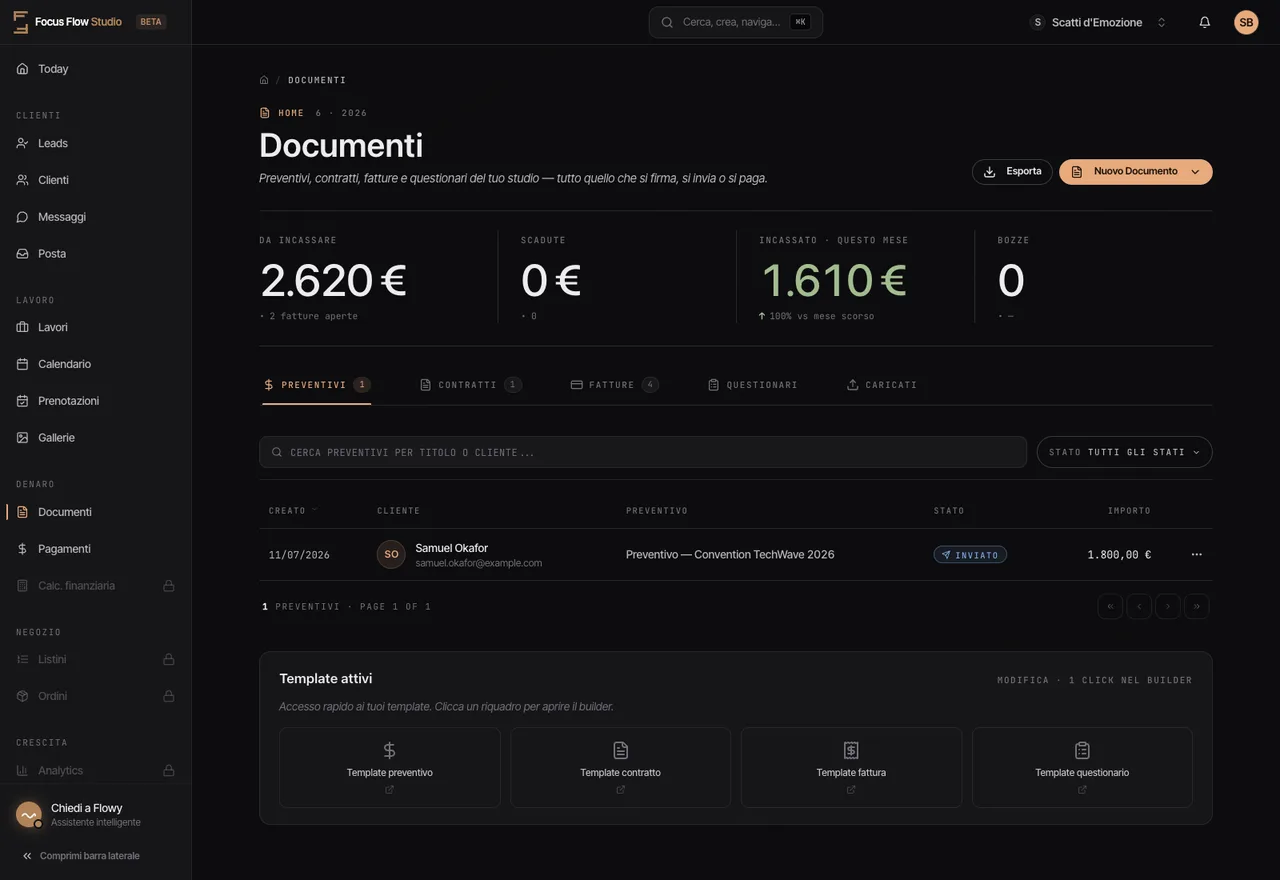Select the Preventivi tab
The width and height of the screenshot is (1280, 880).
point(316,385)
